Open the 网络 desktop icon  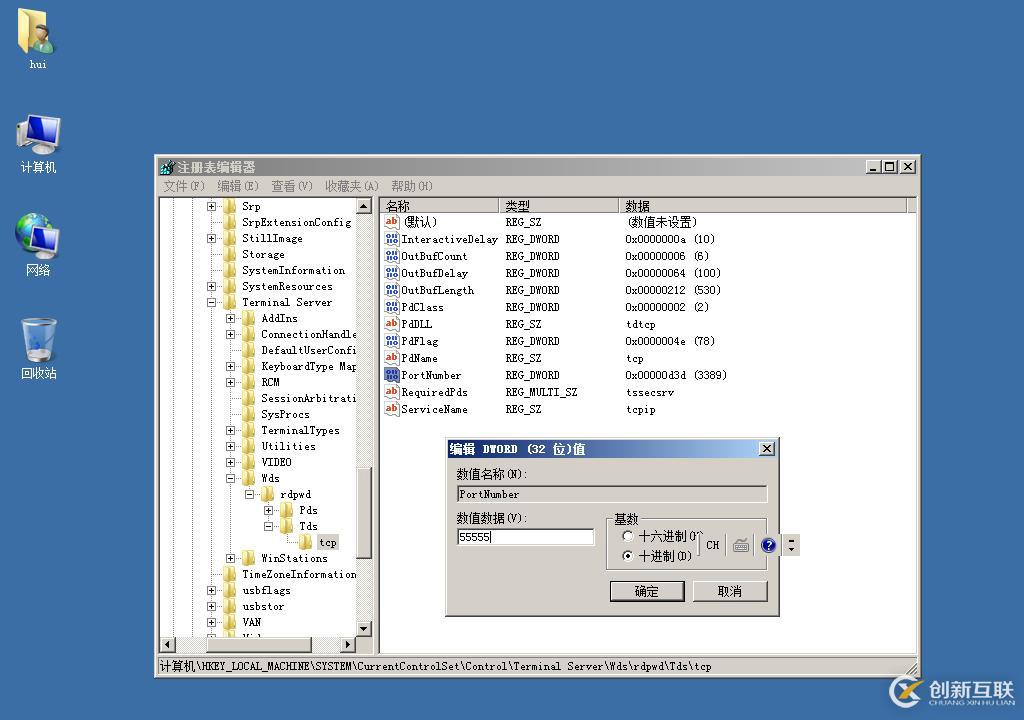[38, 238]
